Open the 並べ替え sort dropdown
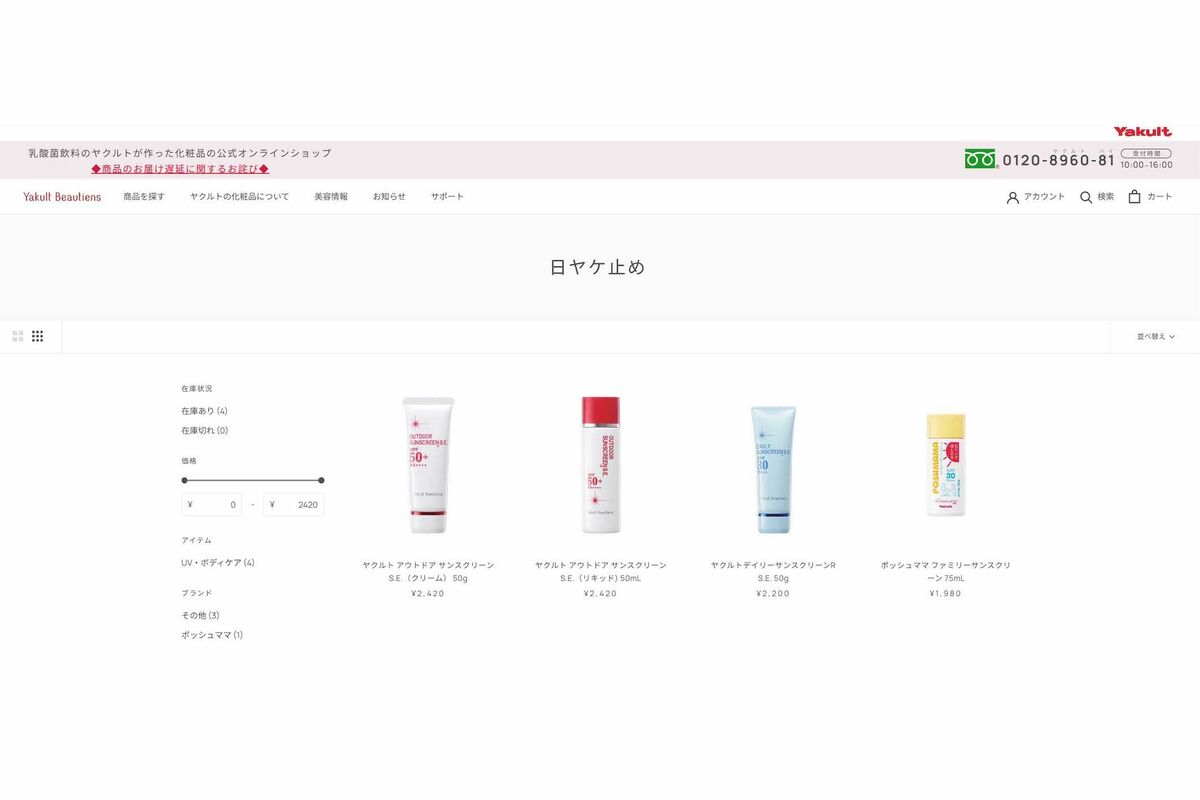This screenshot has height=800, width=1200. [x=1155, y=337]
